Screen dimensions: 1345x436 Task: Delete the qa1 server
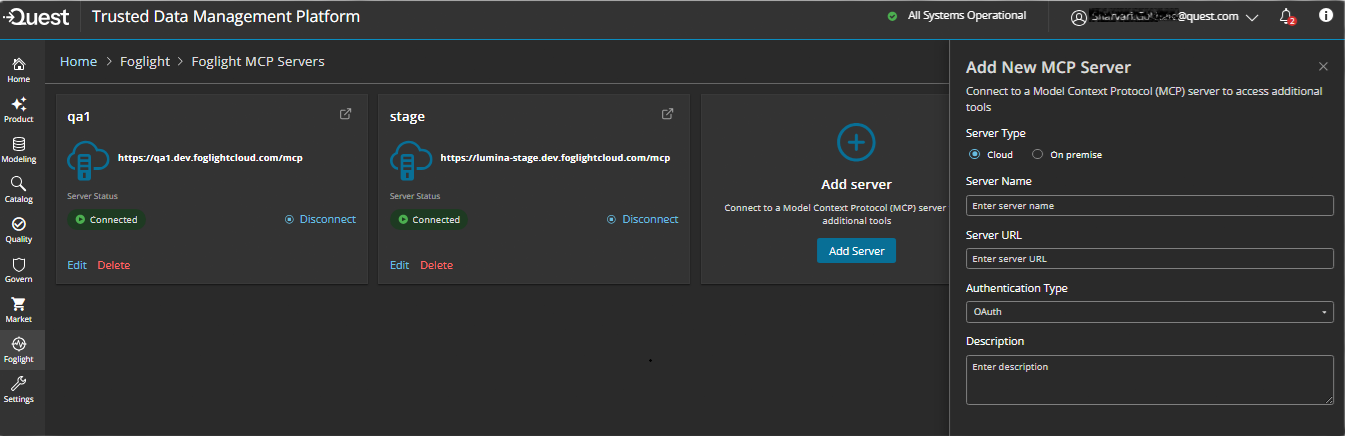tap(114, 265)
